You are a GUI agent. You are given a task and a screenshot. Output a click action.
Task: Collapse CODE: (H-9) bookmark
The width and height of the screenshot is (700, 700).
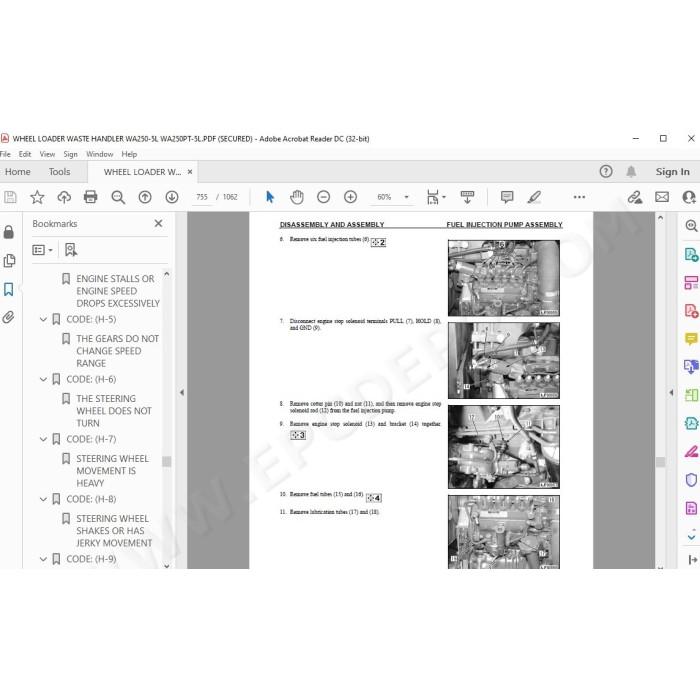(43, 559)
